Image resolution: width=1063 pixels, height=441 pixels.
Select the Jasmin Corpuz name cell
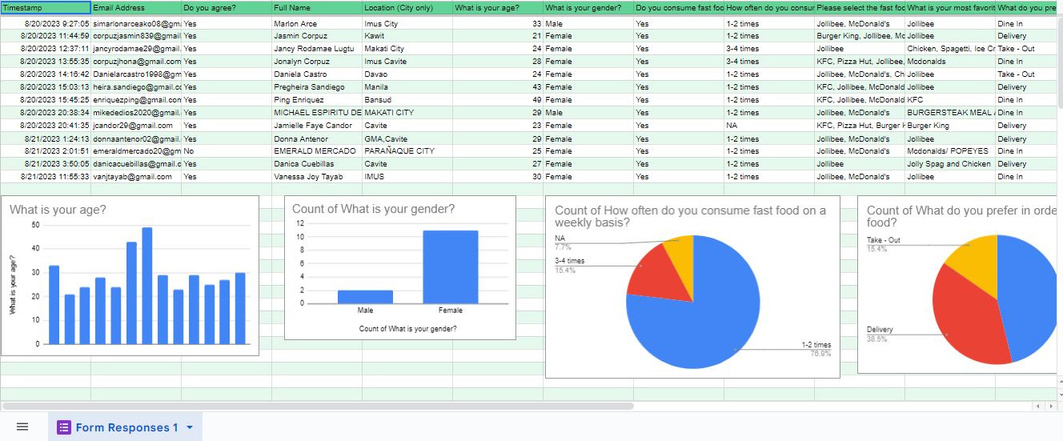[x=317, y=35]
